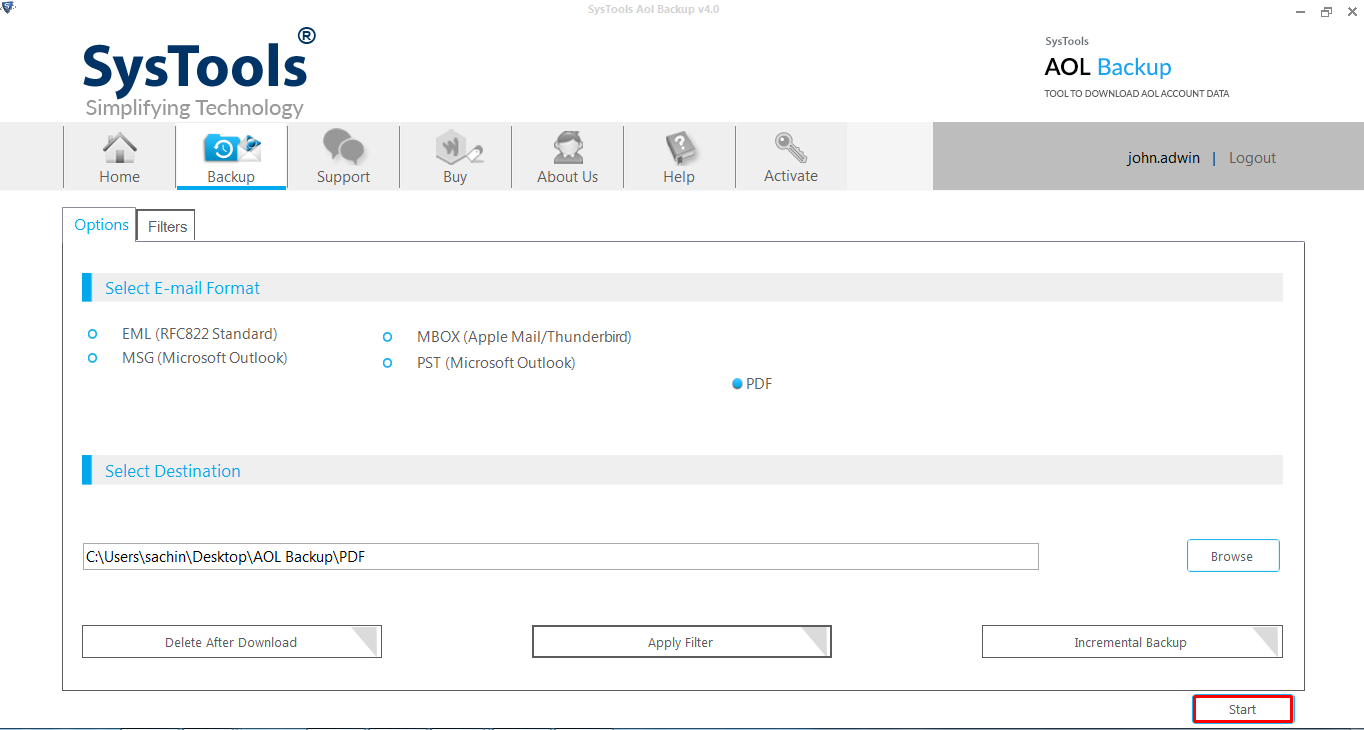1364x730 pixels.
Task: Select MSG (Microsoft Outlook) format
Action: 93,358
